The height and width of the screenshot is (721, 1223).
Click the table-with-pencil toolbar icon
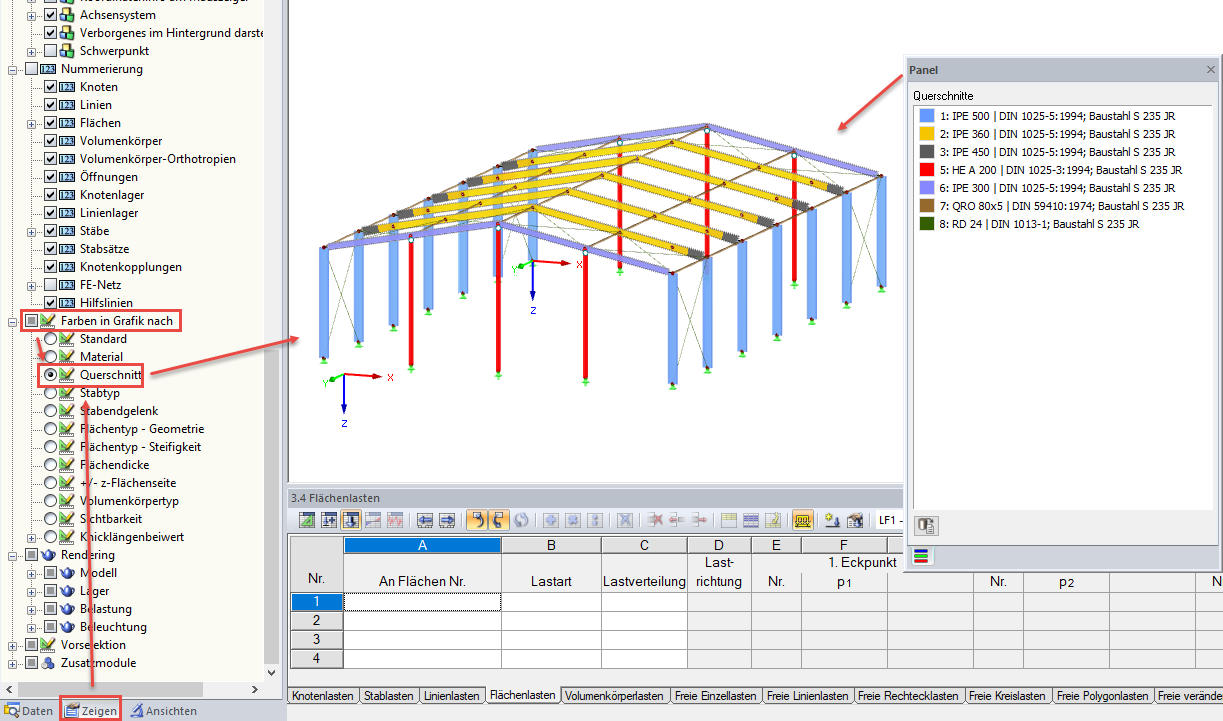[773, 520]
